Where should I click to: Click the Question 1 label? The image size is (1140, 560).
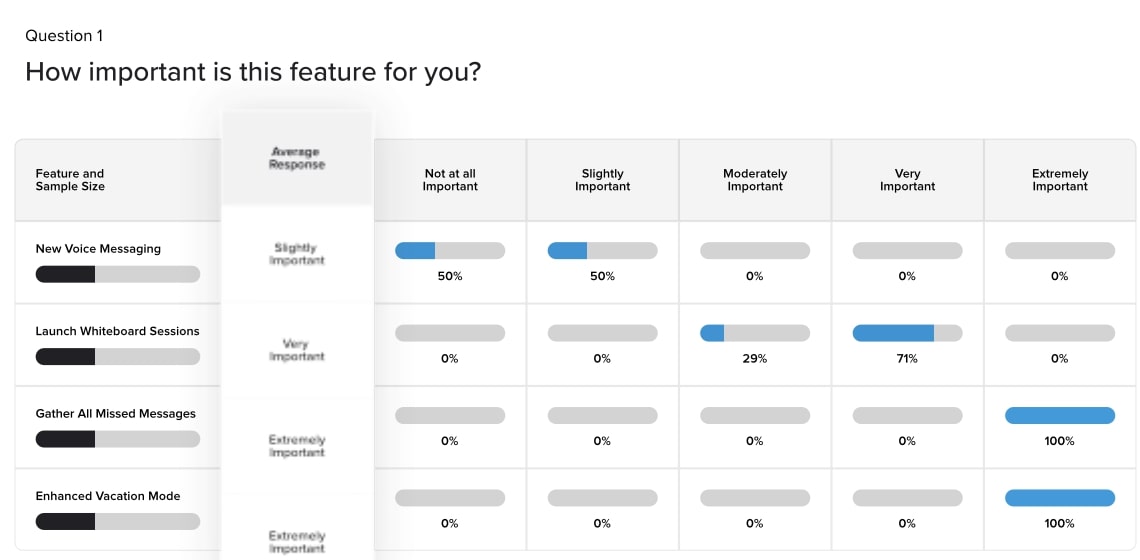(64, 36)
